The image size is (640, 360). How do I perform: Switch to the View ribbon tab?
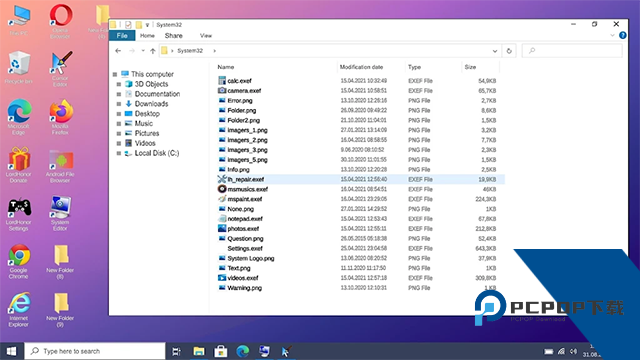point(206,36)
